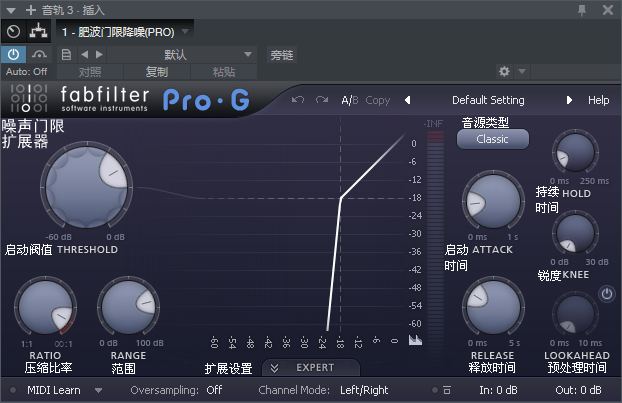Click 复制 copy button

tap(157, 72)
